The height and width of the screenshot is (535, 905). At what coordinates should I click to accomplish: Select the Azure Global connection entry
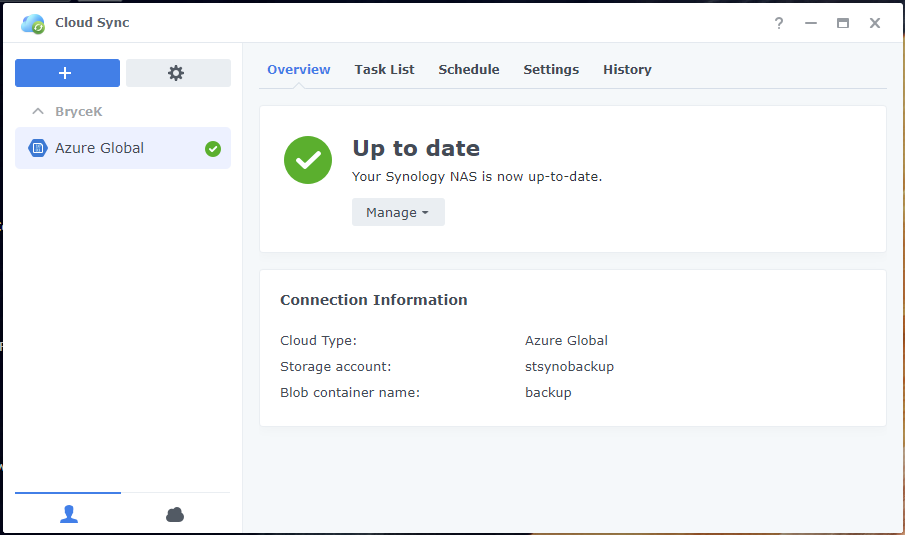click(100, 148)
